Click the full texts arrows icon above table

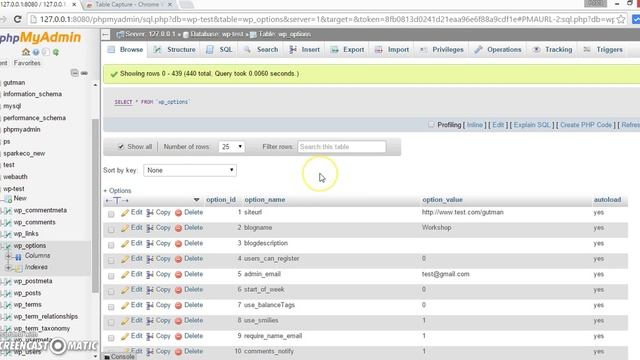tap(117, 200)
